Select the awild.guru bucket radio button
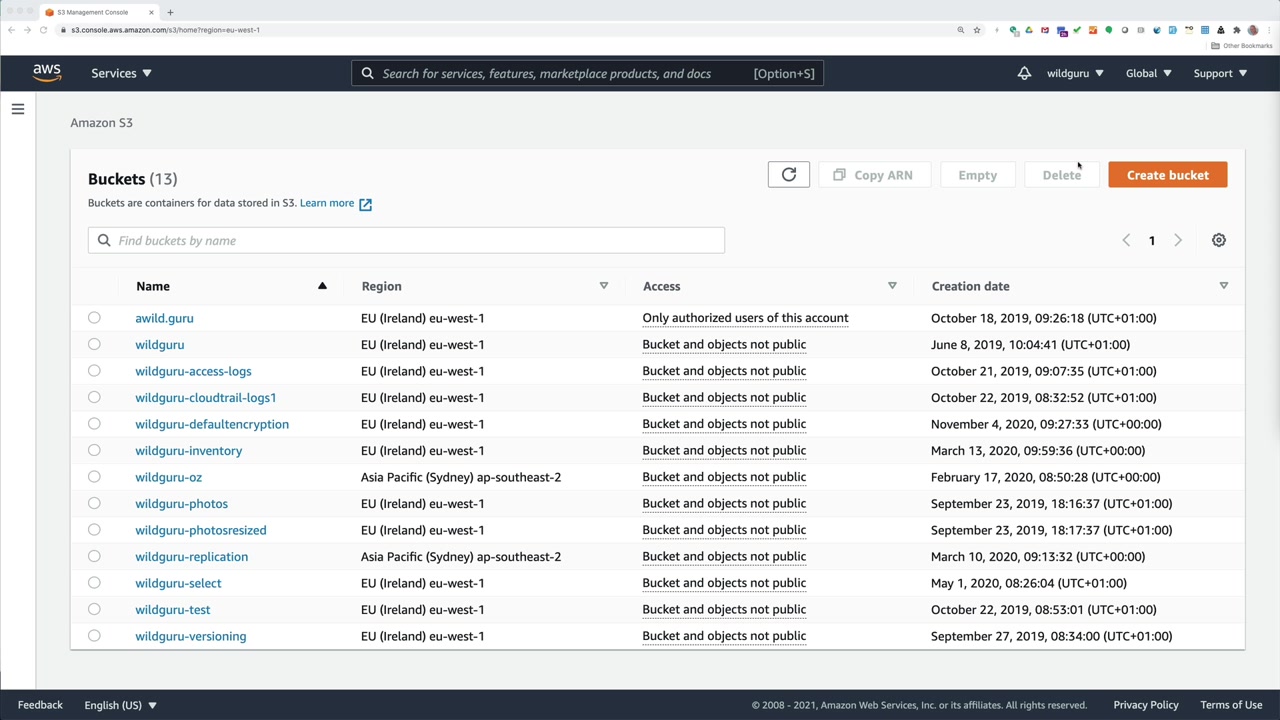 click(x=94, y=318)
